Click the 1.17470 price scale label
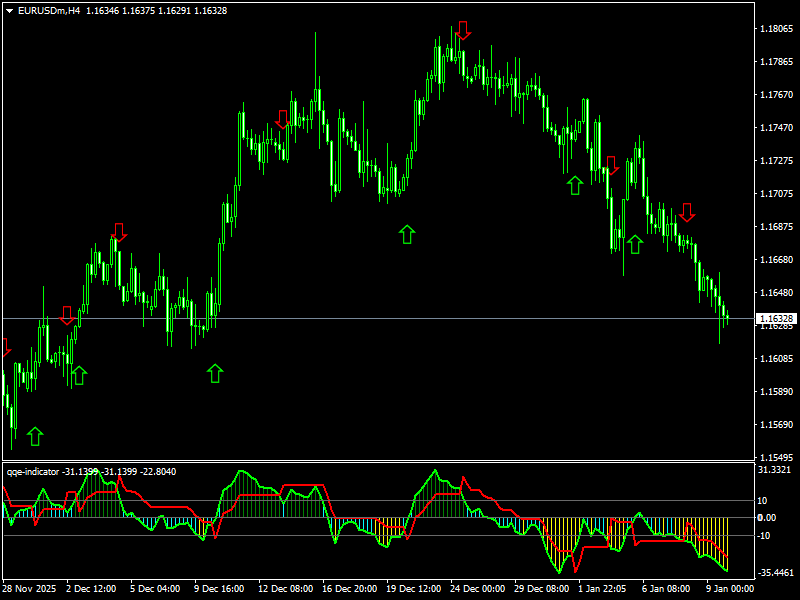 pyautogui.click(x=777, y=128)
